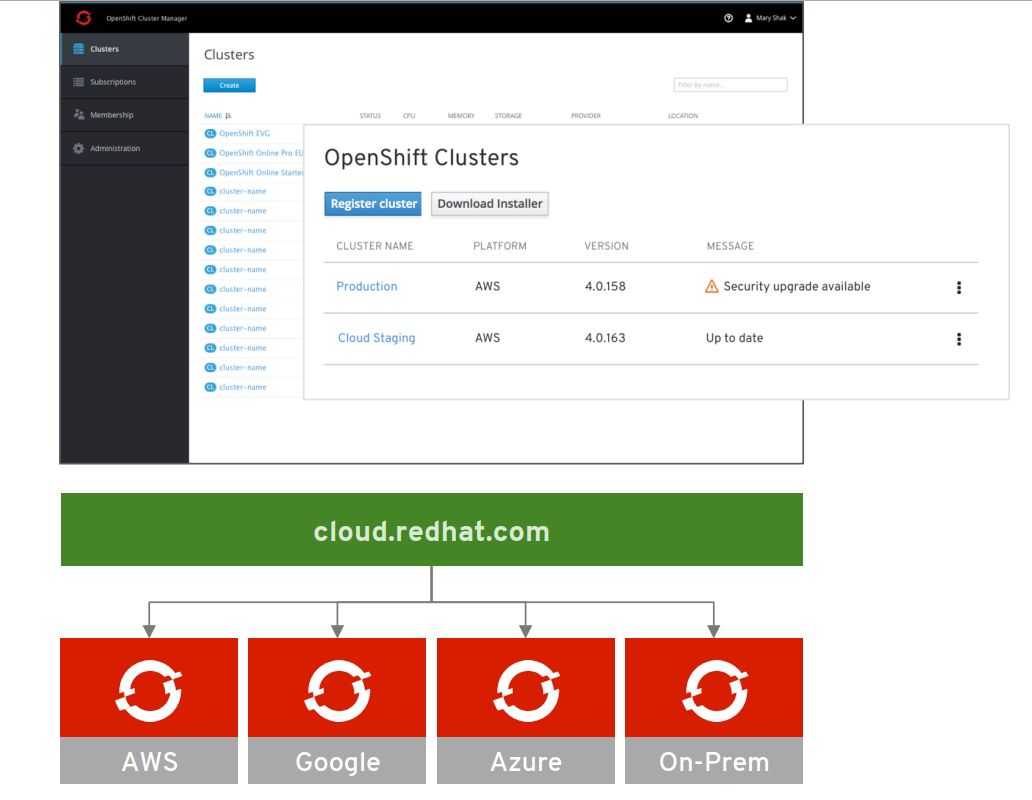Click the Membership people icon in sidebar
1032x800 pixels.
79,115
